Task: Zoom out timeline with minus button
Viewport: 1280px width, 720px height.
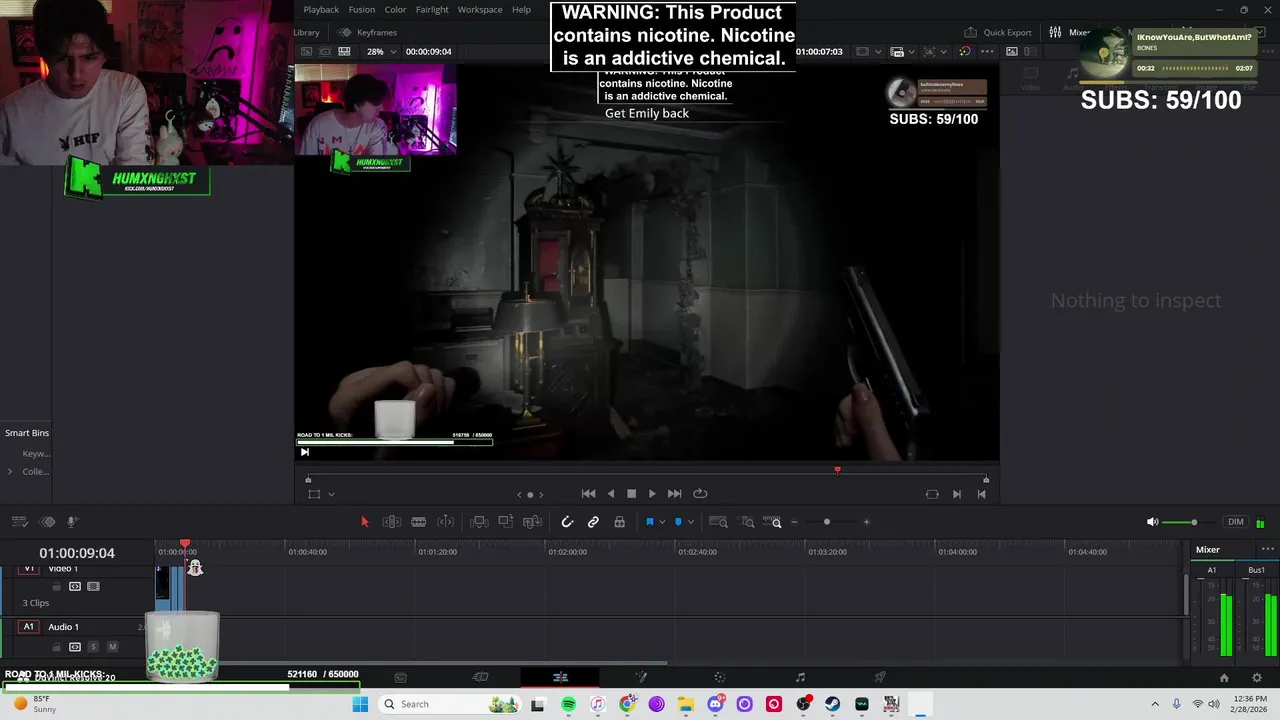Action: click(x=794, y=522)
